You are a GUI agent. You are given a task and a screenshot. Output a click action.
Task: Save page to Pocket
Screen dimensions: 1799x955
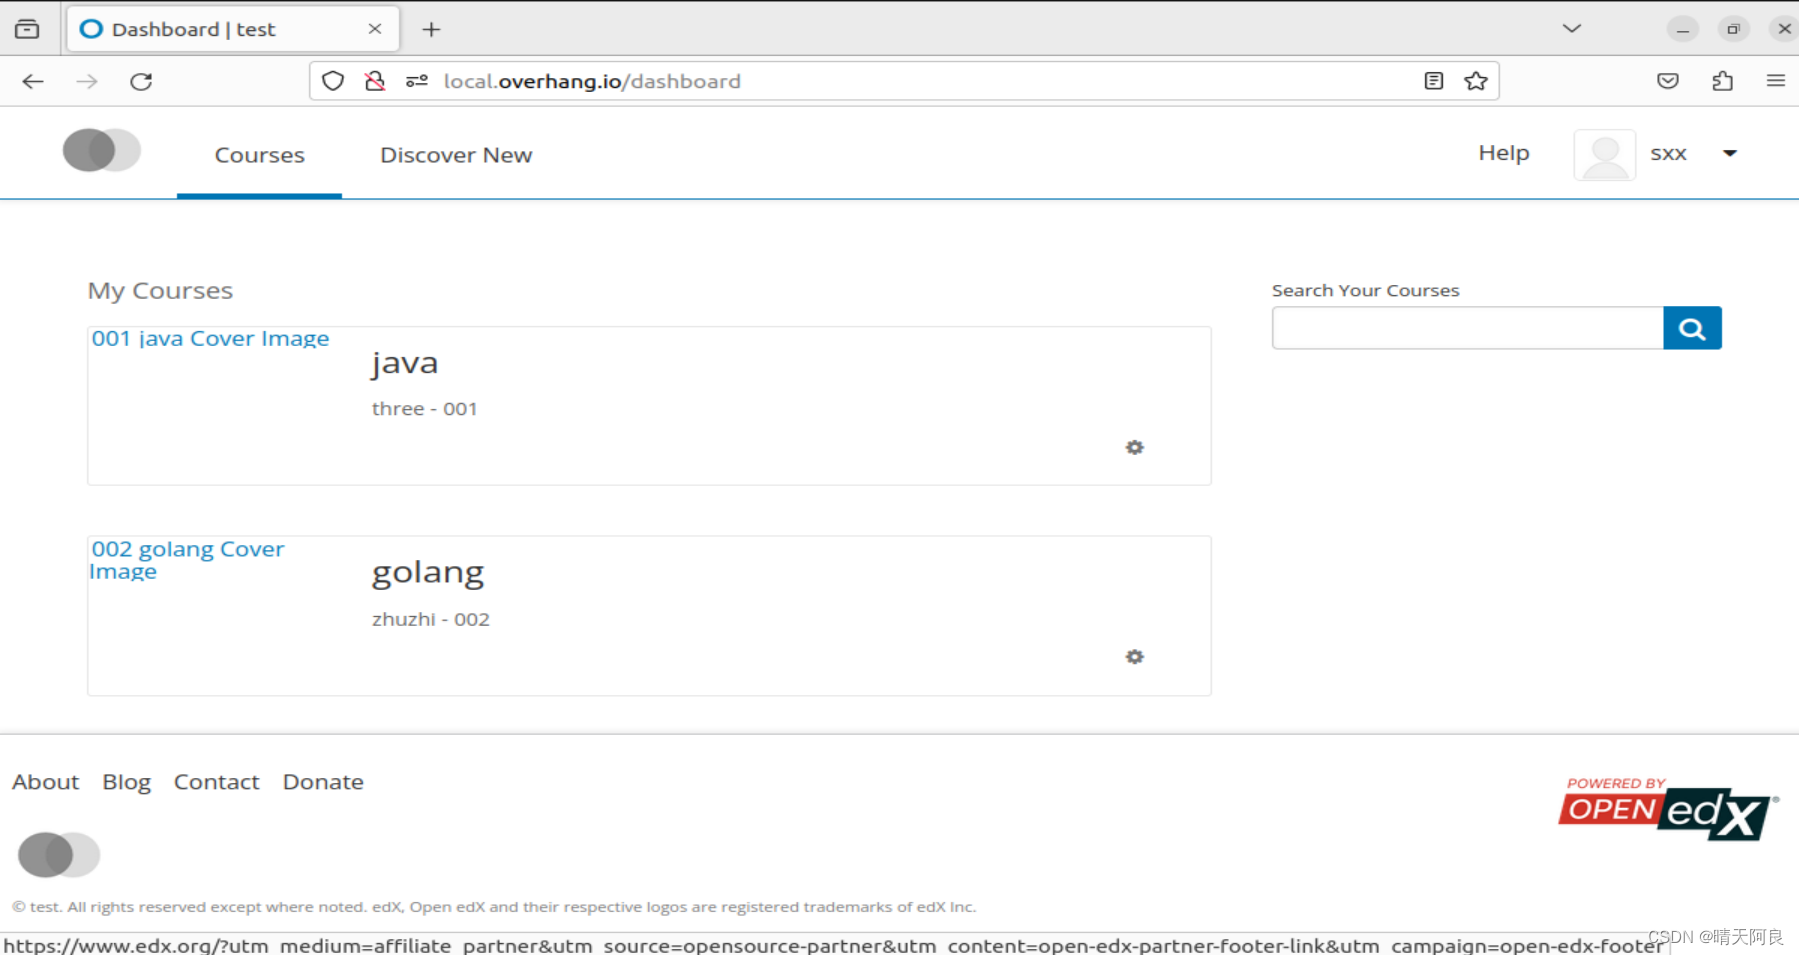coord(1667,81)
